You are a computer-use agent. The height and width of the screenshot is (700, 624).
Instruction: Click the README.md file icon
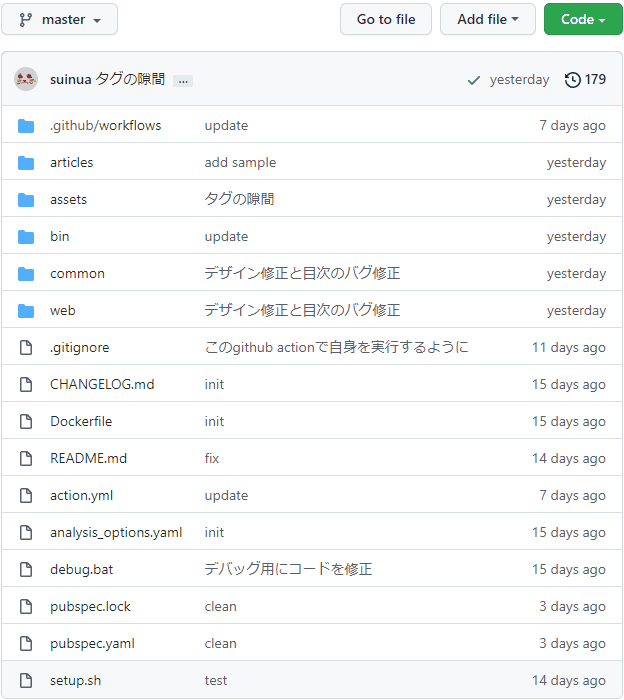tap(26, 458)
